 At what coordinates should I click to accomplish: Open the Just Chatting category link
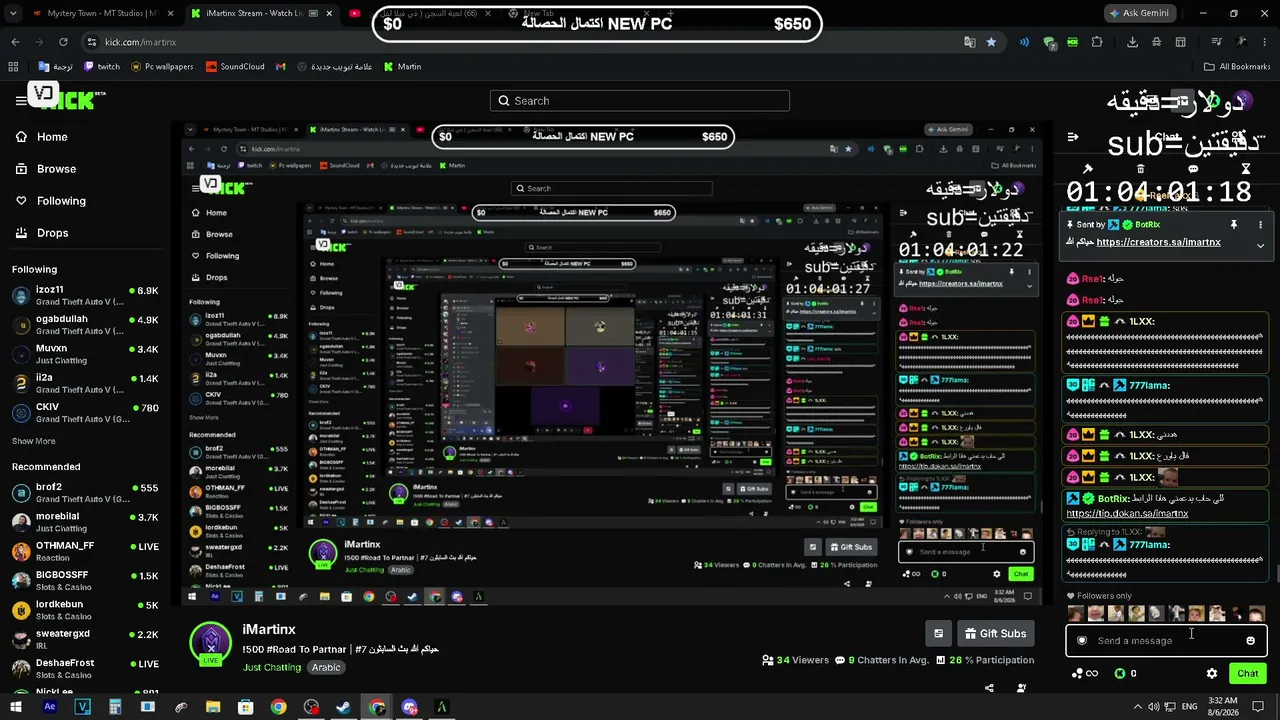tap(272, 667)
